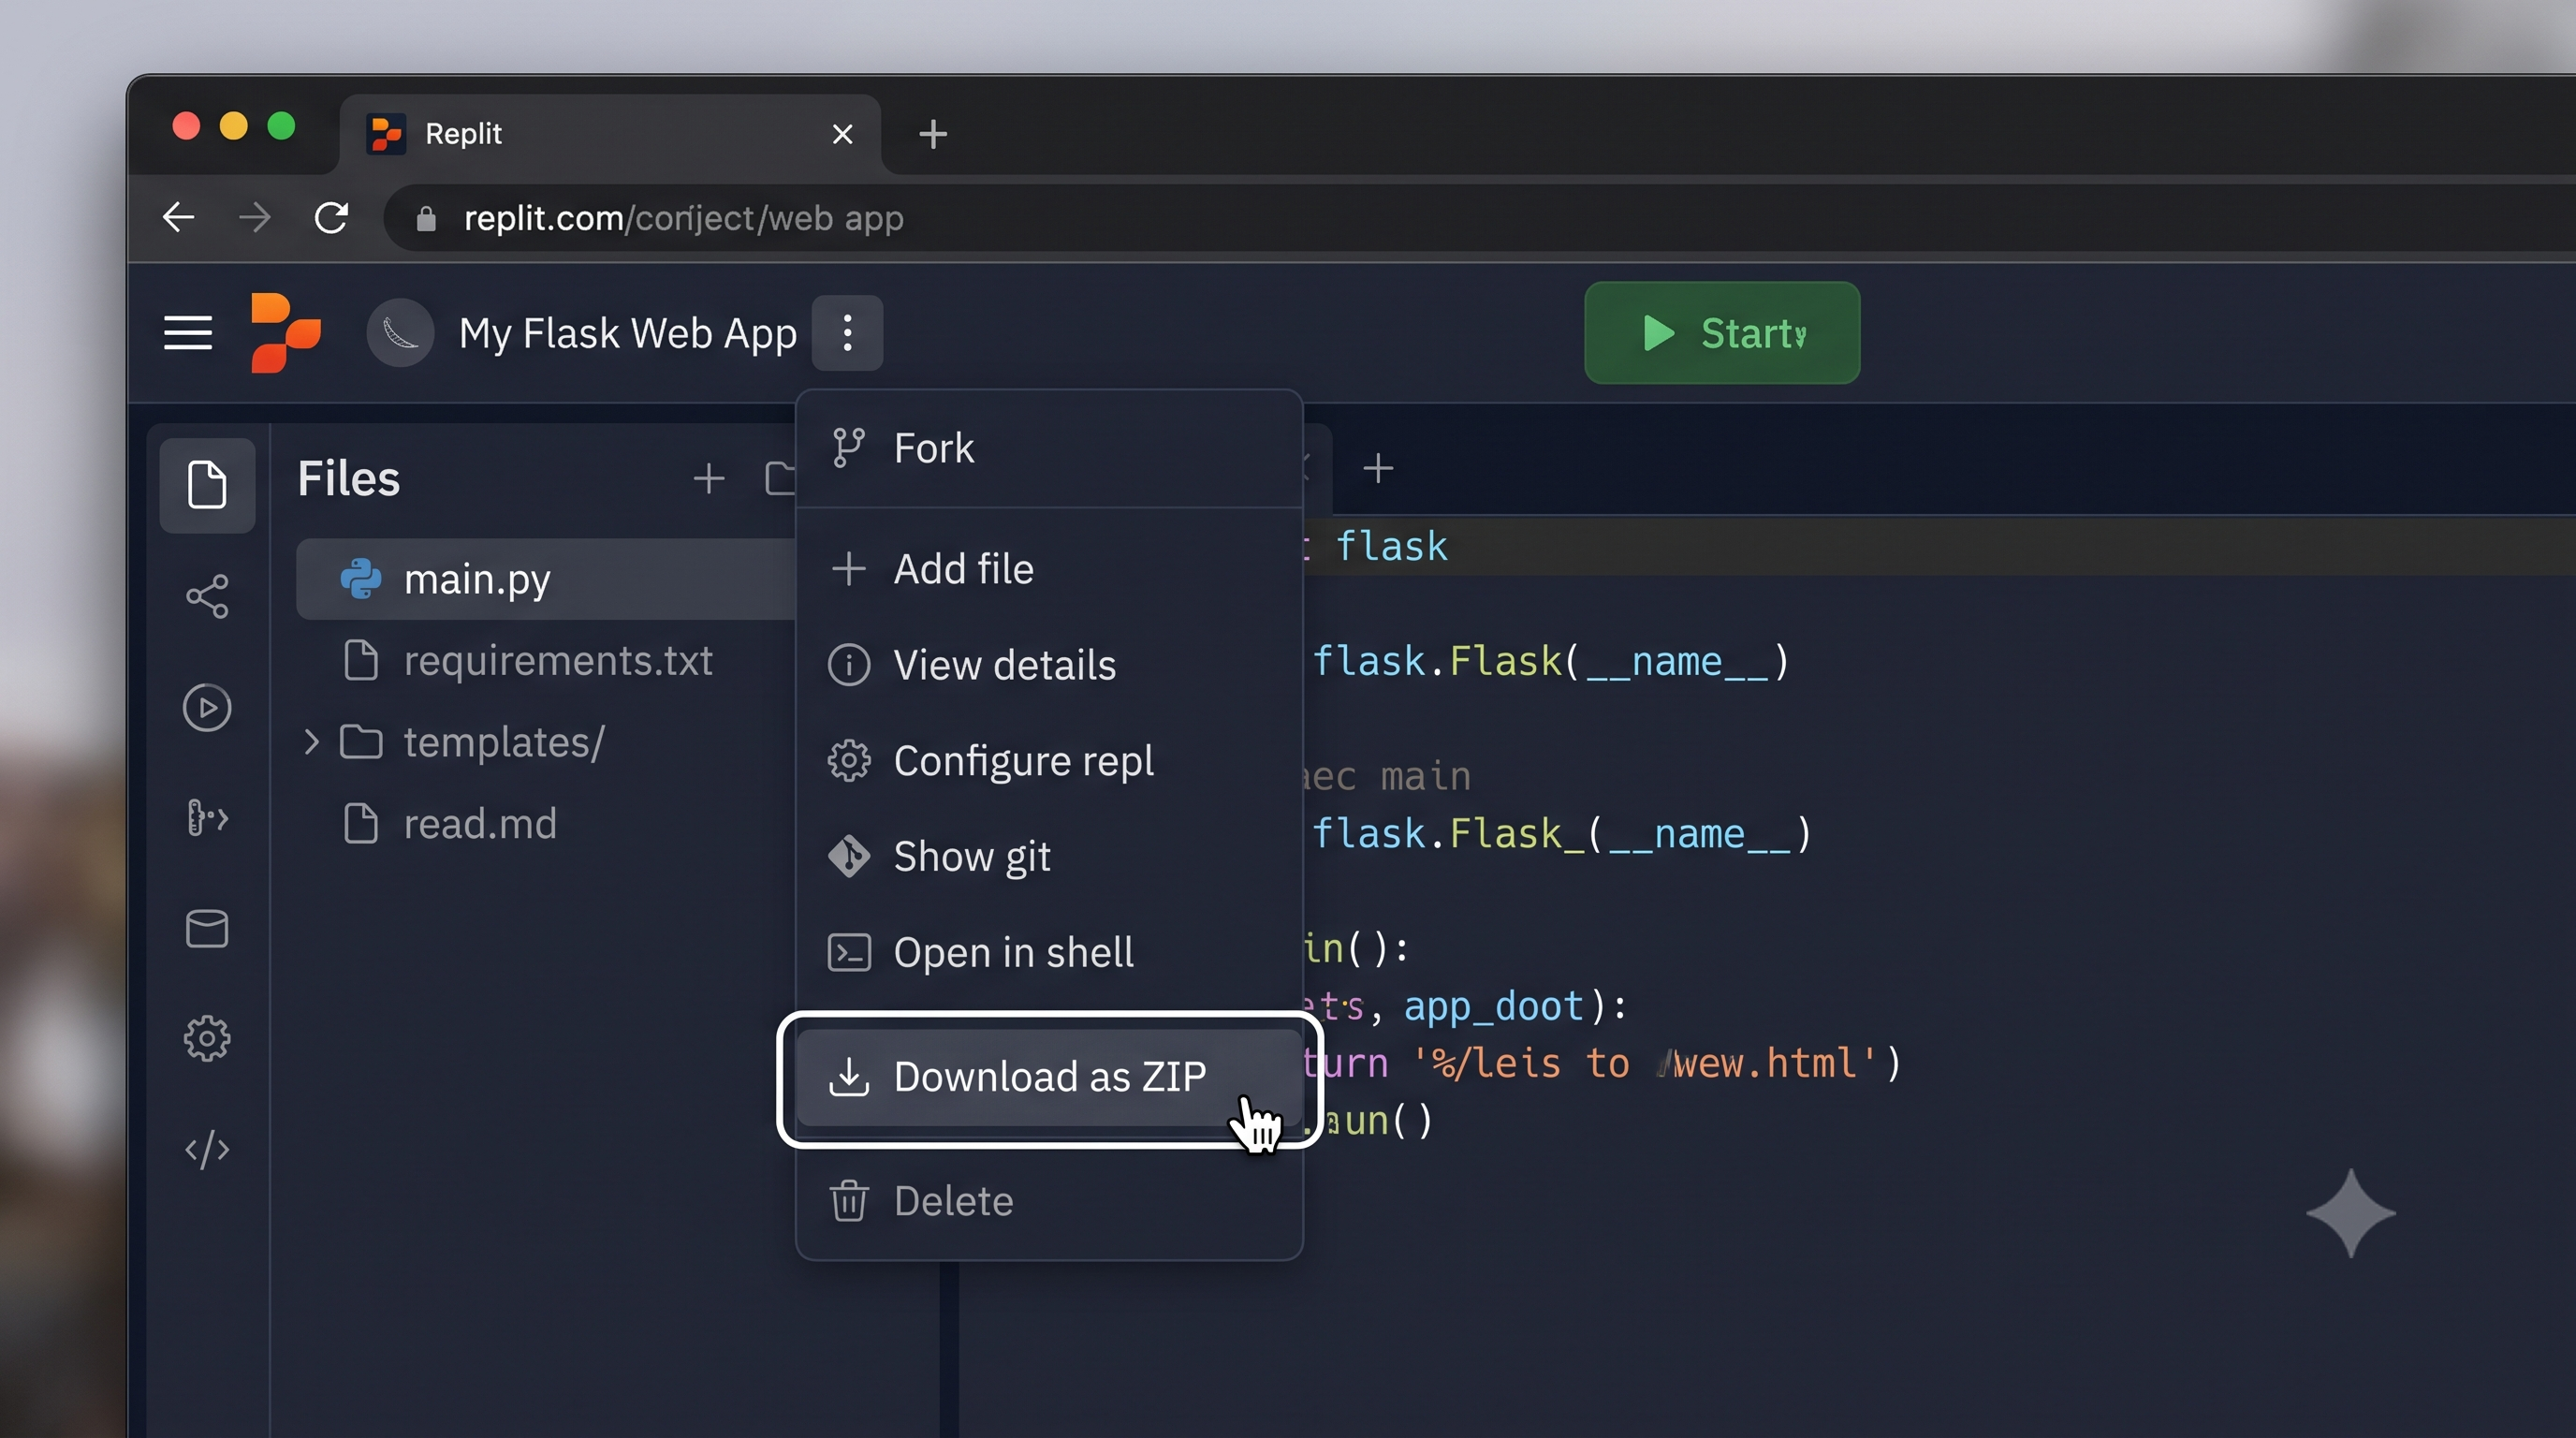
Task: Reload the browser page
Action: click(331, 217)
